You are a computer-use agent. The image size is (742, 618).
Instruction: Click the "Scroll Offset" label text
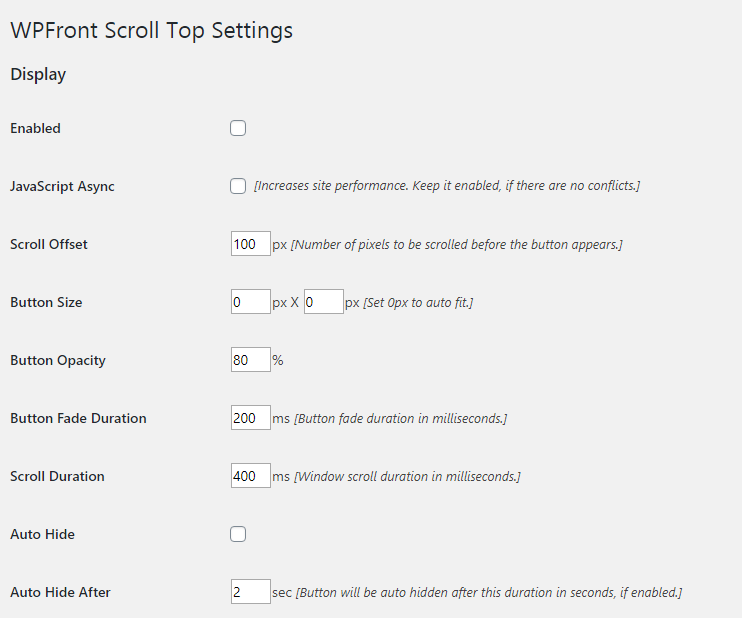49,244
